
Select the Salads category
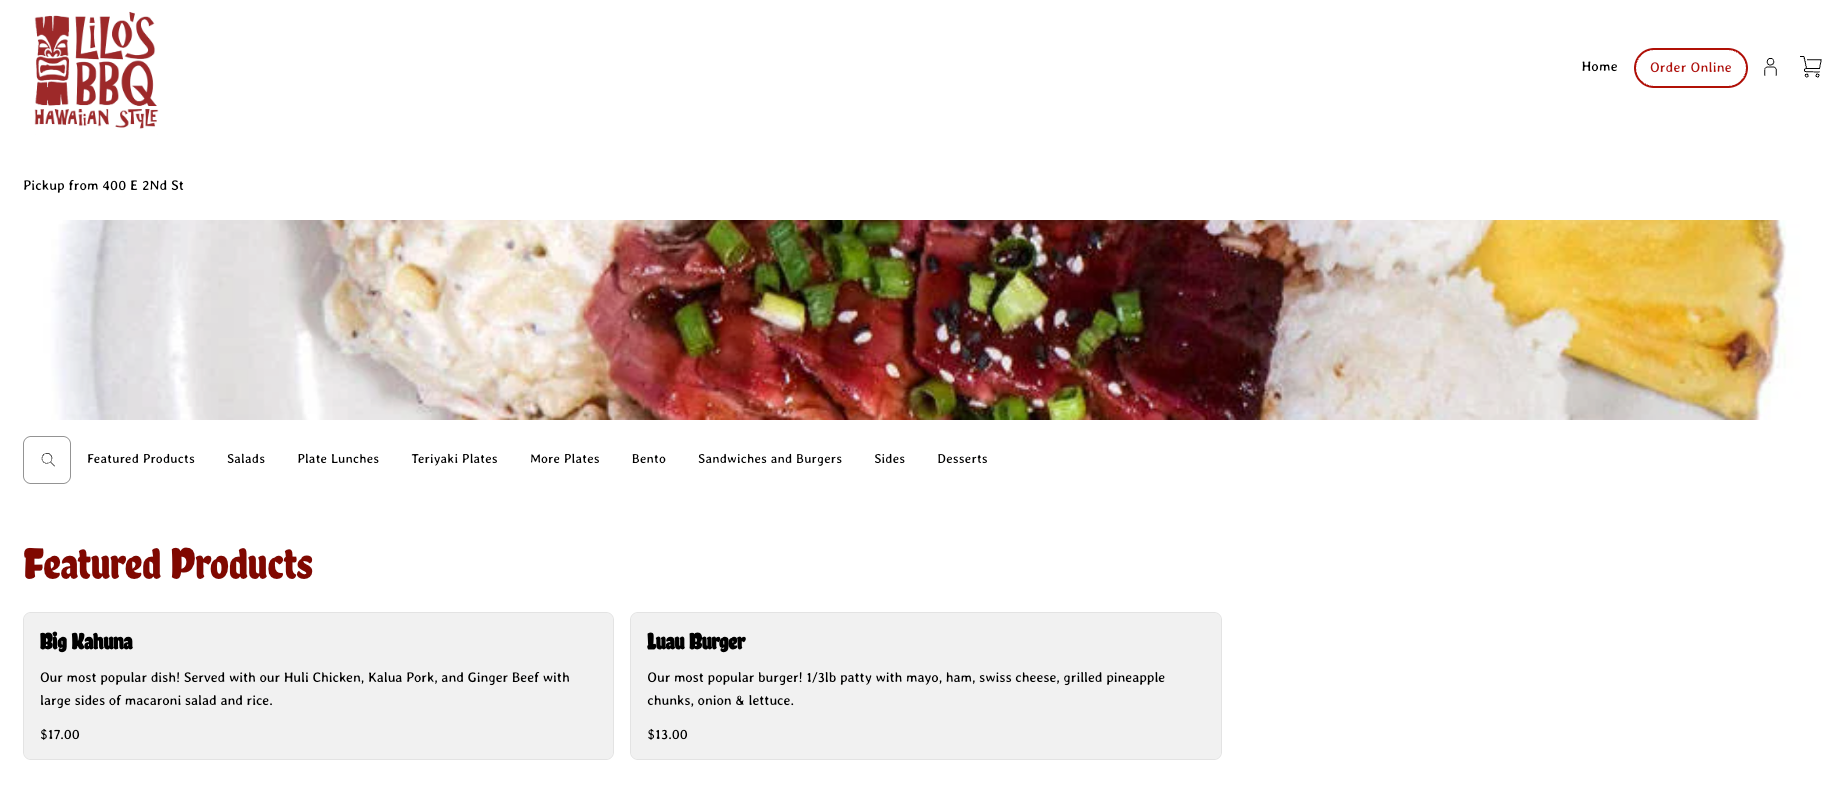point(246,459)
